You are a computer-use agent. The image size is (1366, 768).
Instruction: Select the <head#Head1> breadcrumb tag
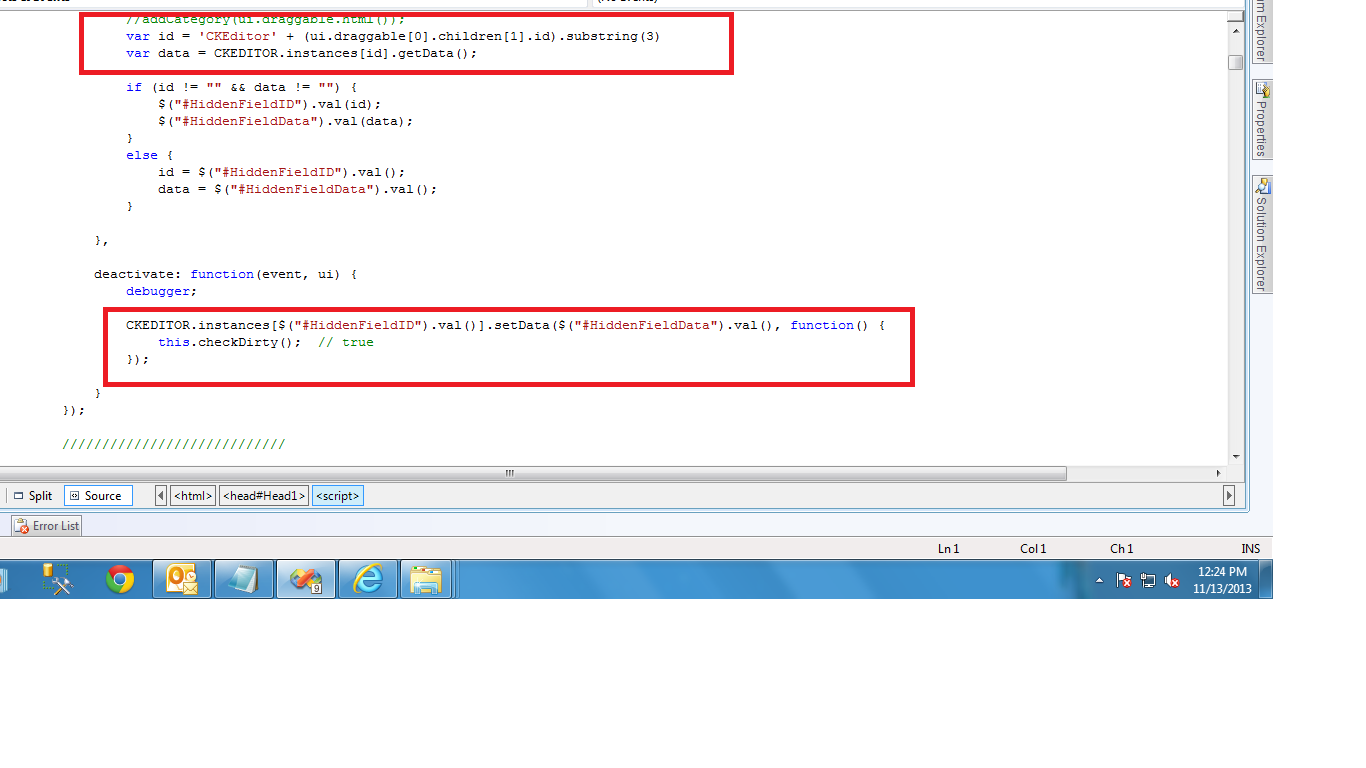click(264, 496)
